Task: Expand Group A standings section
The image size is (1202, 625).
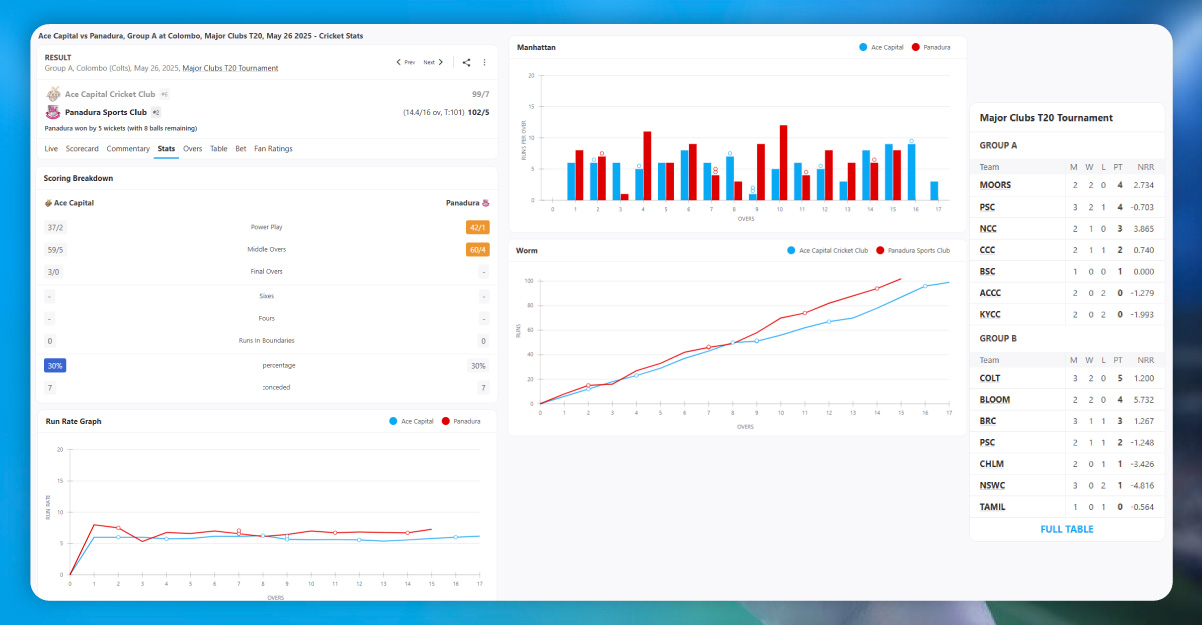Action: tap(1000, 145)
